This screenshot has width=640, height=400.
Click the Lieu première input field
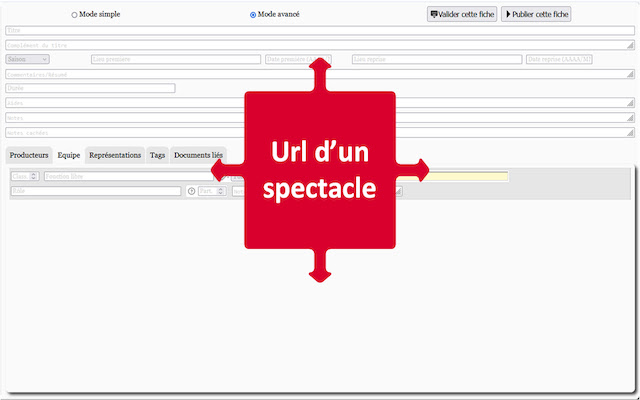tap(176, 59)
